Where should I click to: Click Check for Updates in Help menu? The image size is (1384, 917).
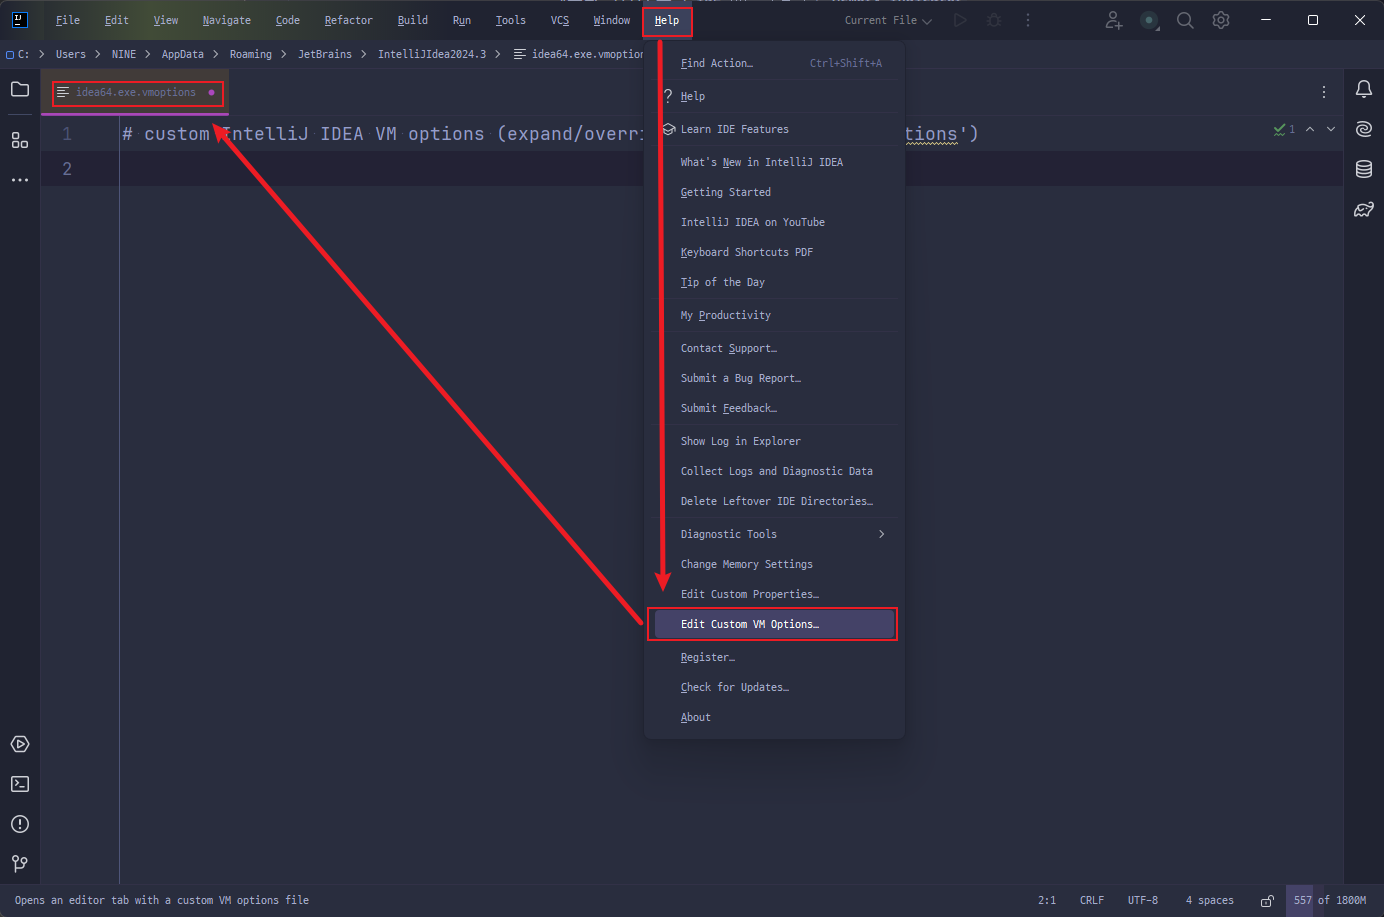click(734, 687)
